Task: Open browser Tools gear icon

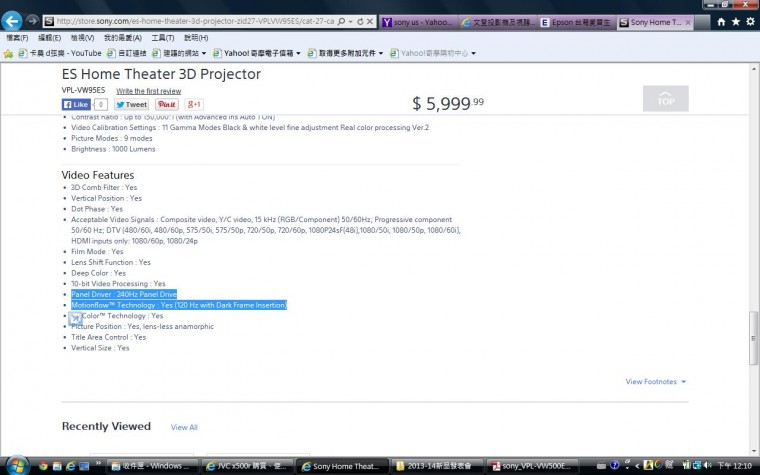Action: (x=750, y=20)
